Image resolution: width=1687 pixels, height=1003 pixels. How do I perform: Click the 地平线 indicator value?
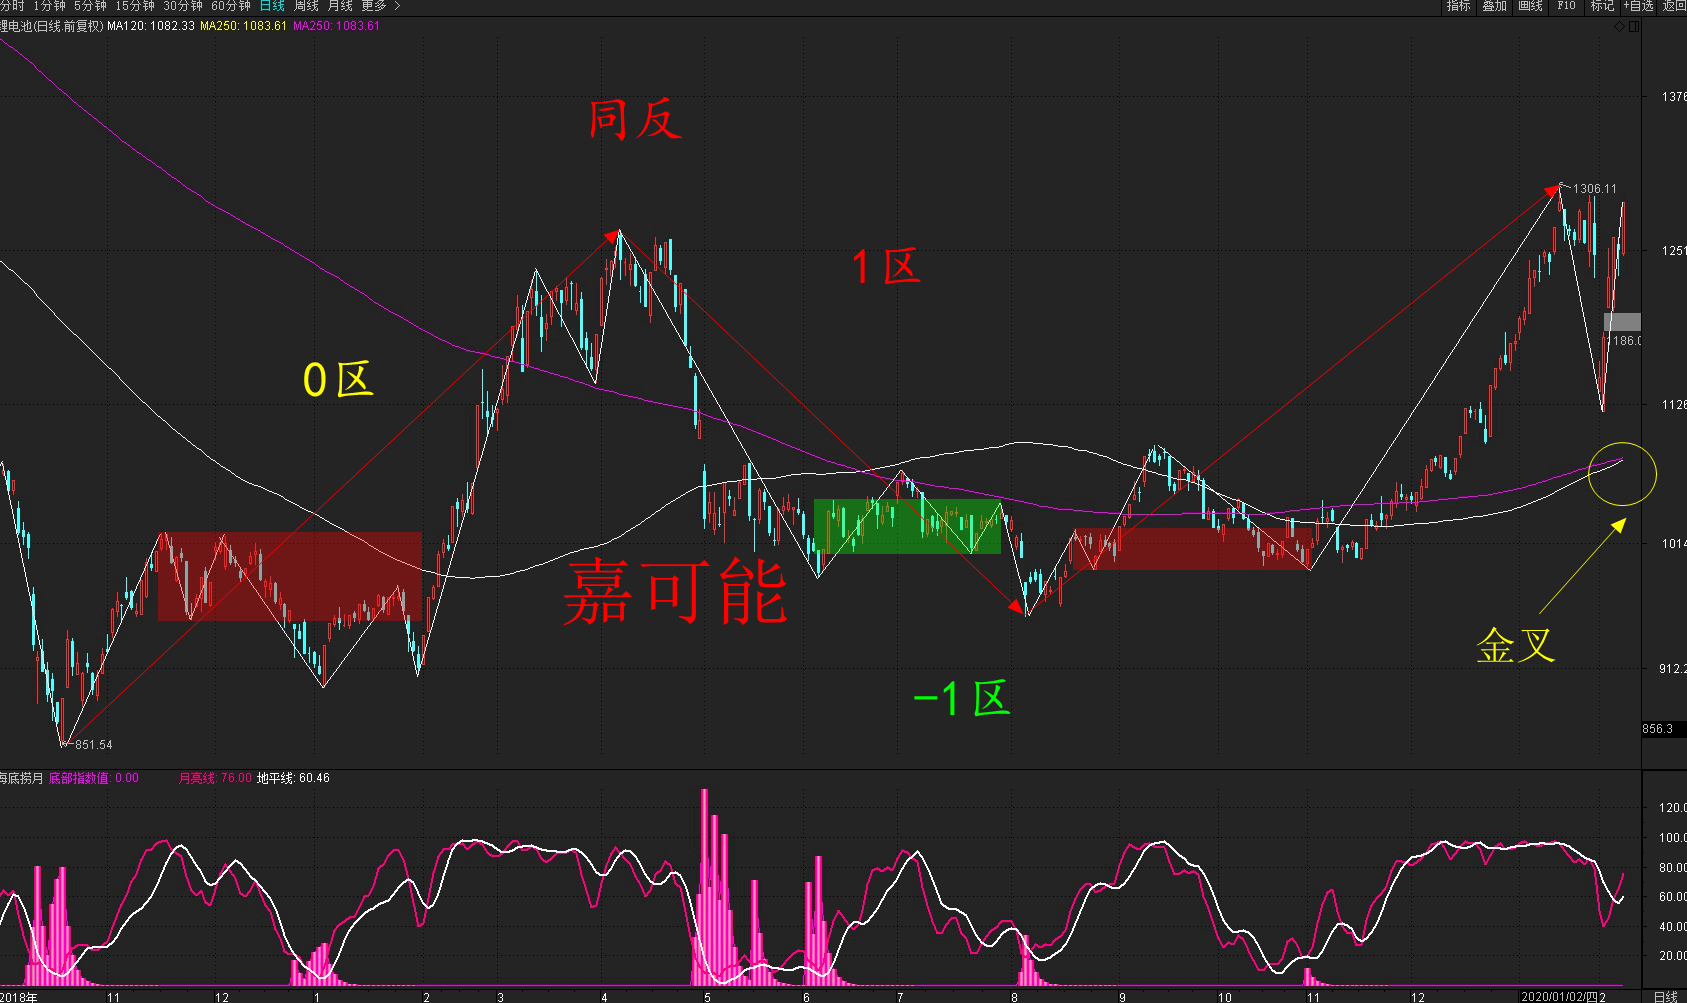pos(293,778)
